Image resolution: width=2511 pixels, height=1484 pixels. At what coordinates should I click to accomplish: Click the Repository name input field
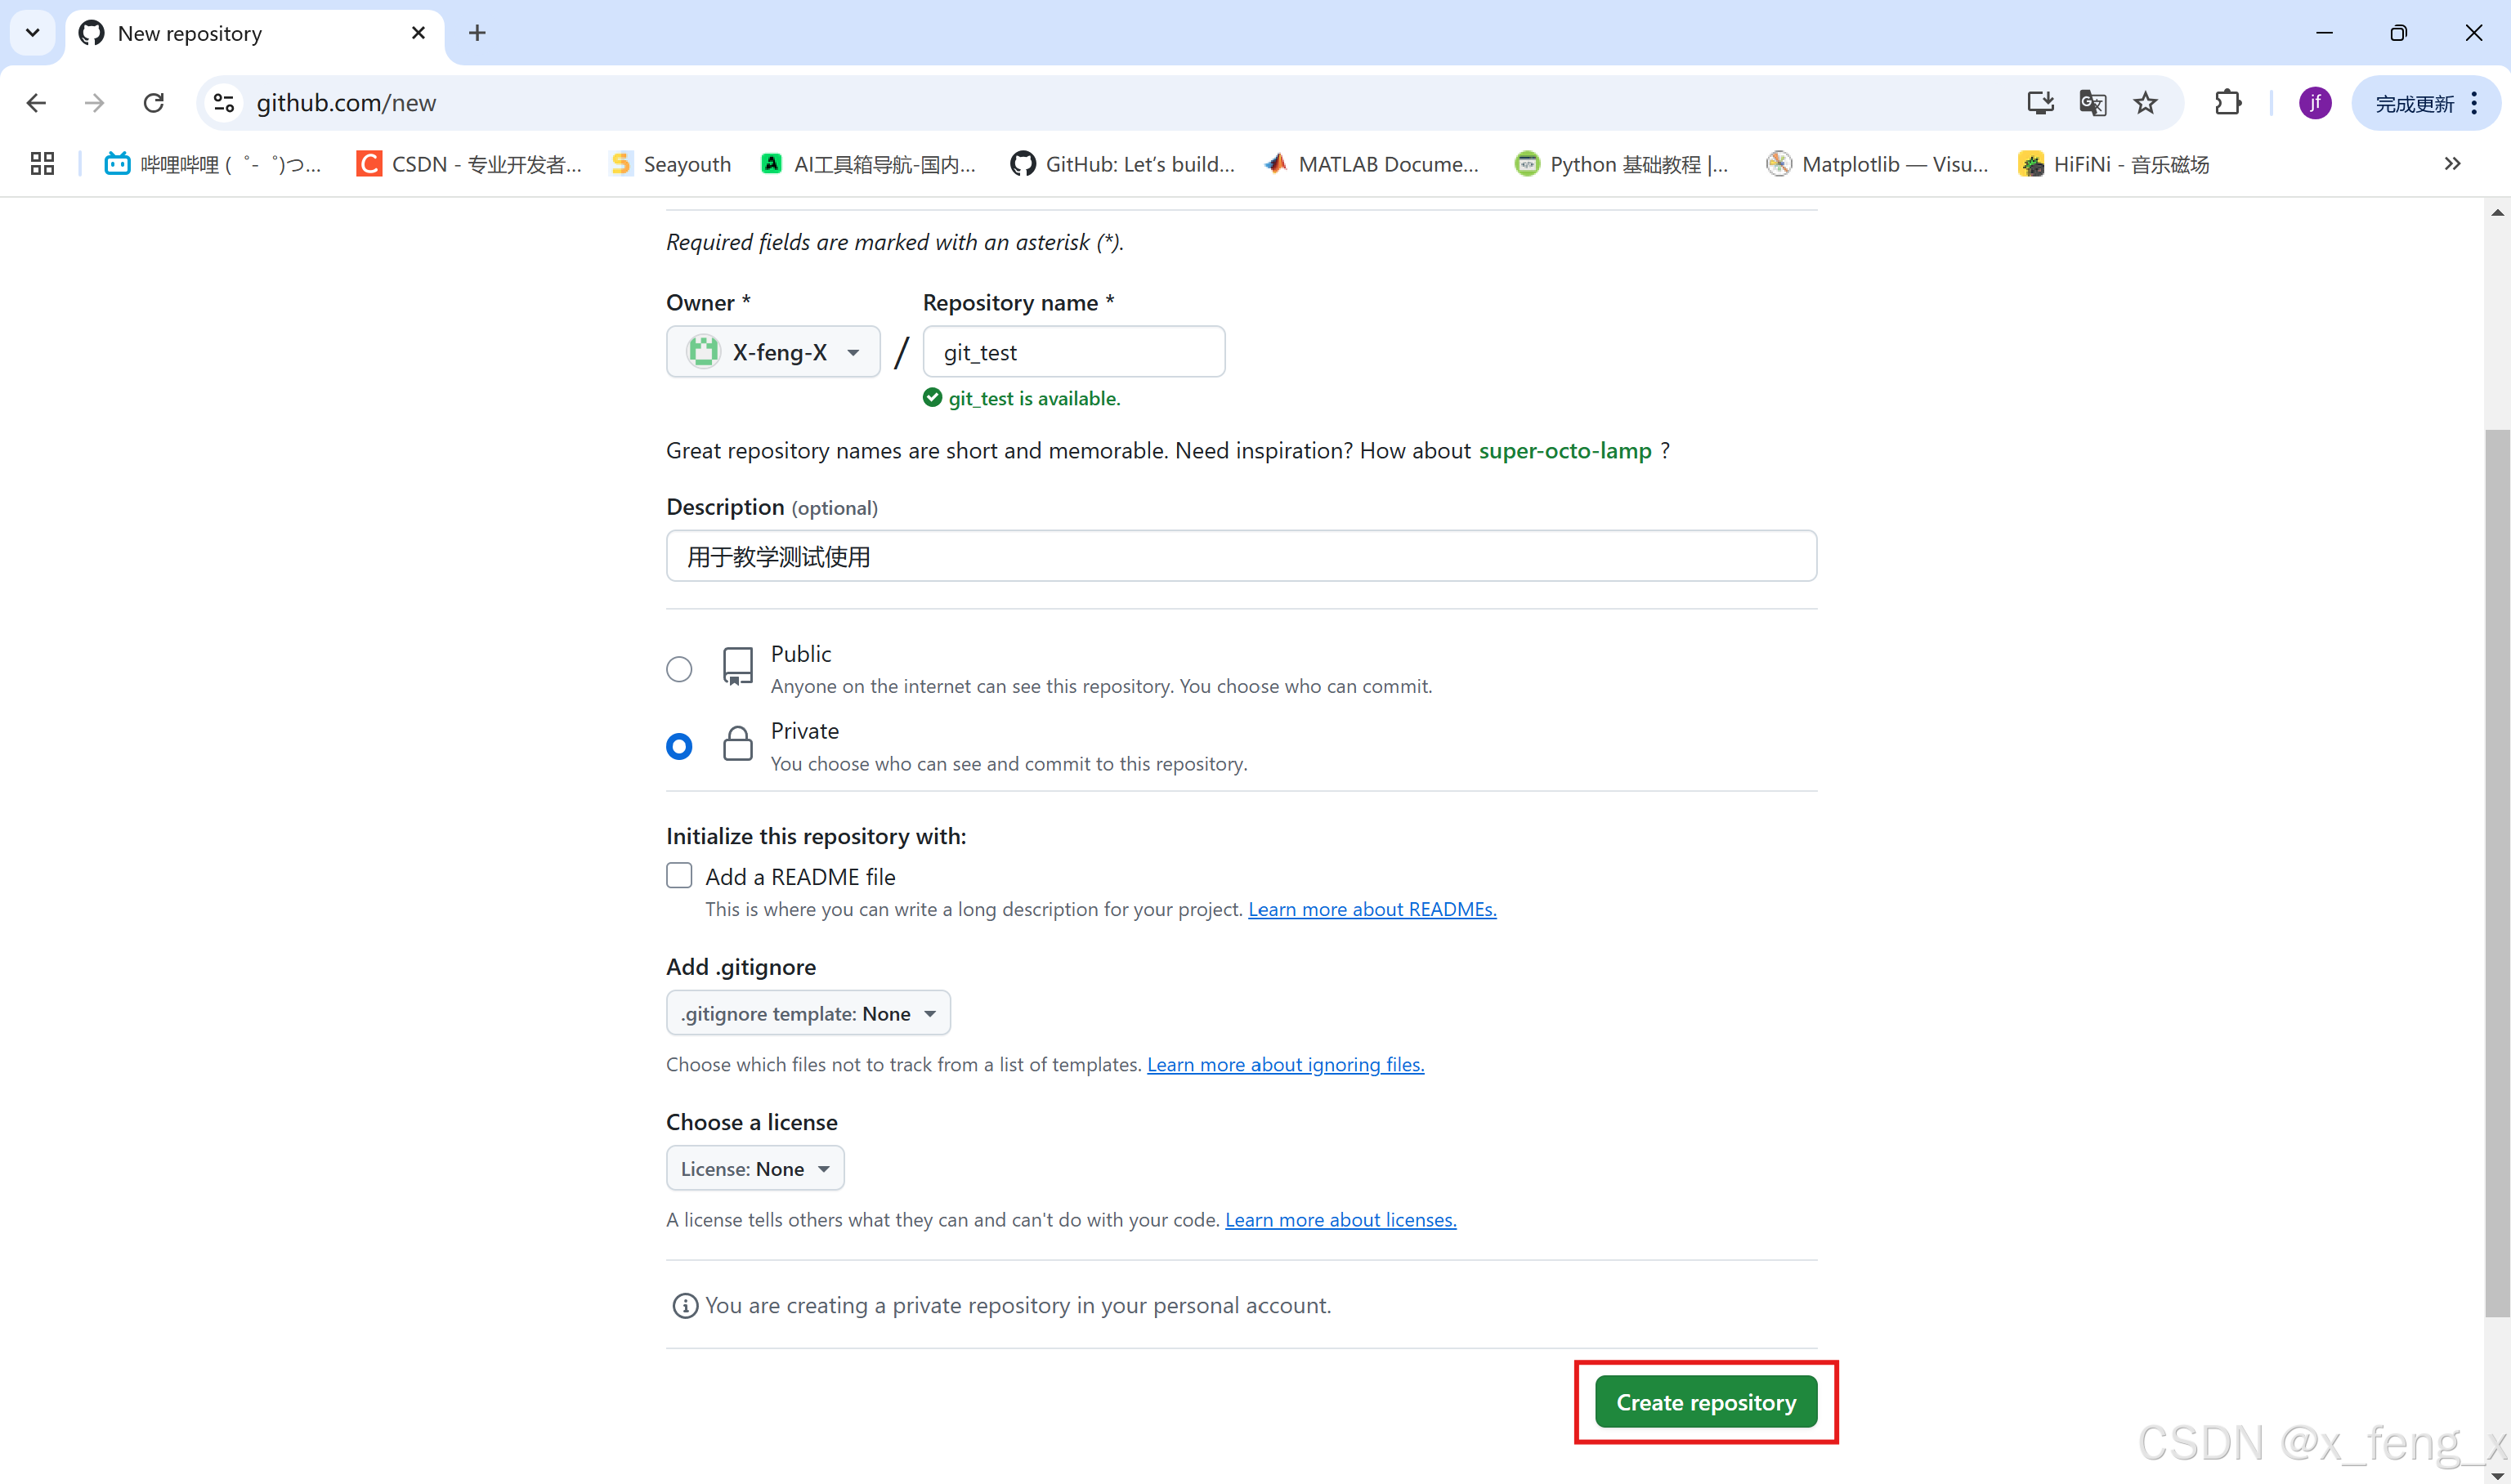coord(1073,352)
